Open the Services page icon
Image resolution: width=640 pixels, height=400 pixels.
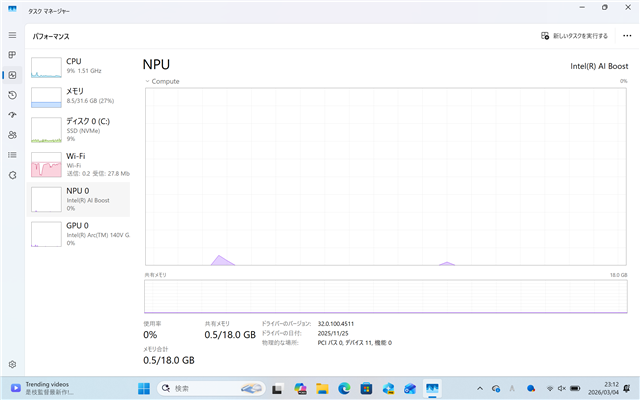(12, 175)
